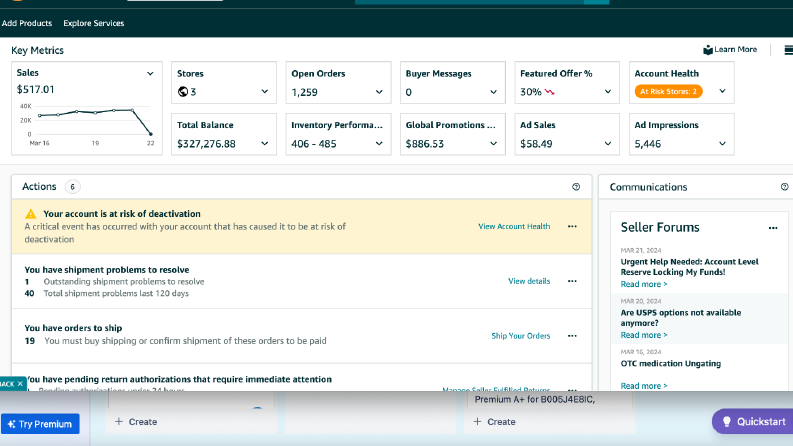Open more options for orders to ship row
793x446 pixels.
tap(572, 336)
